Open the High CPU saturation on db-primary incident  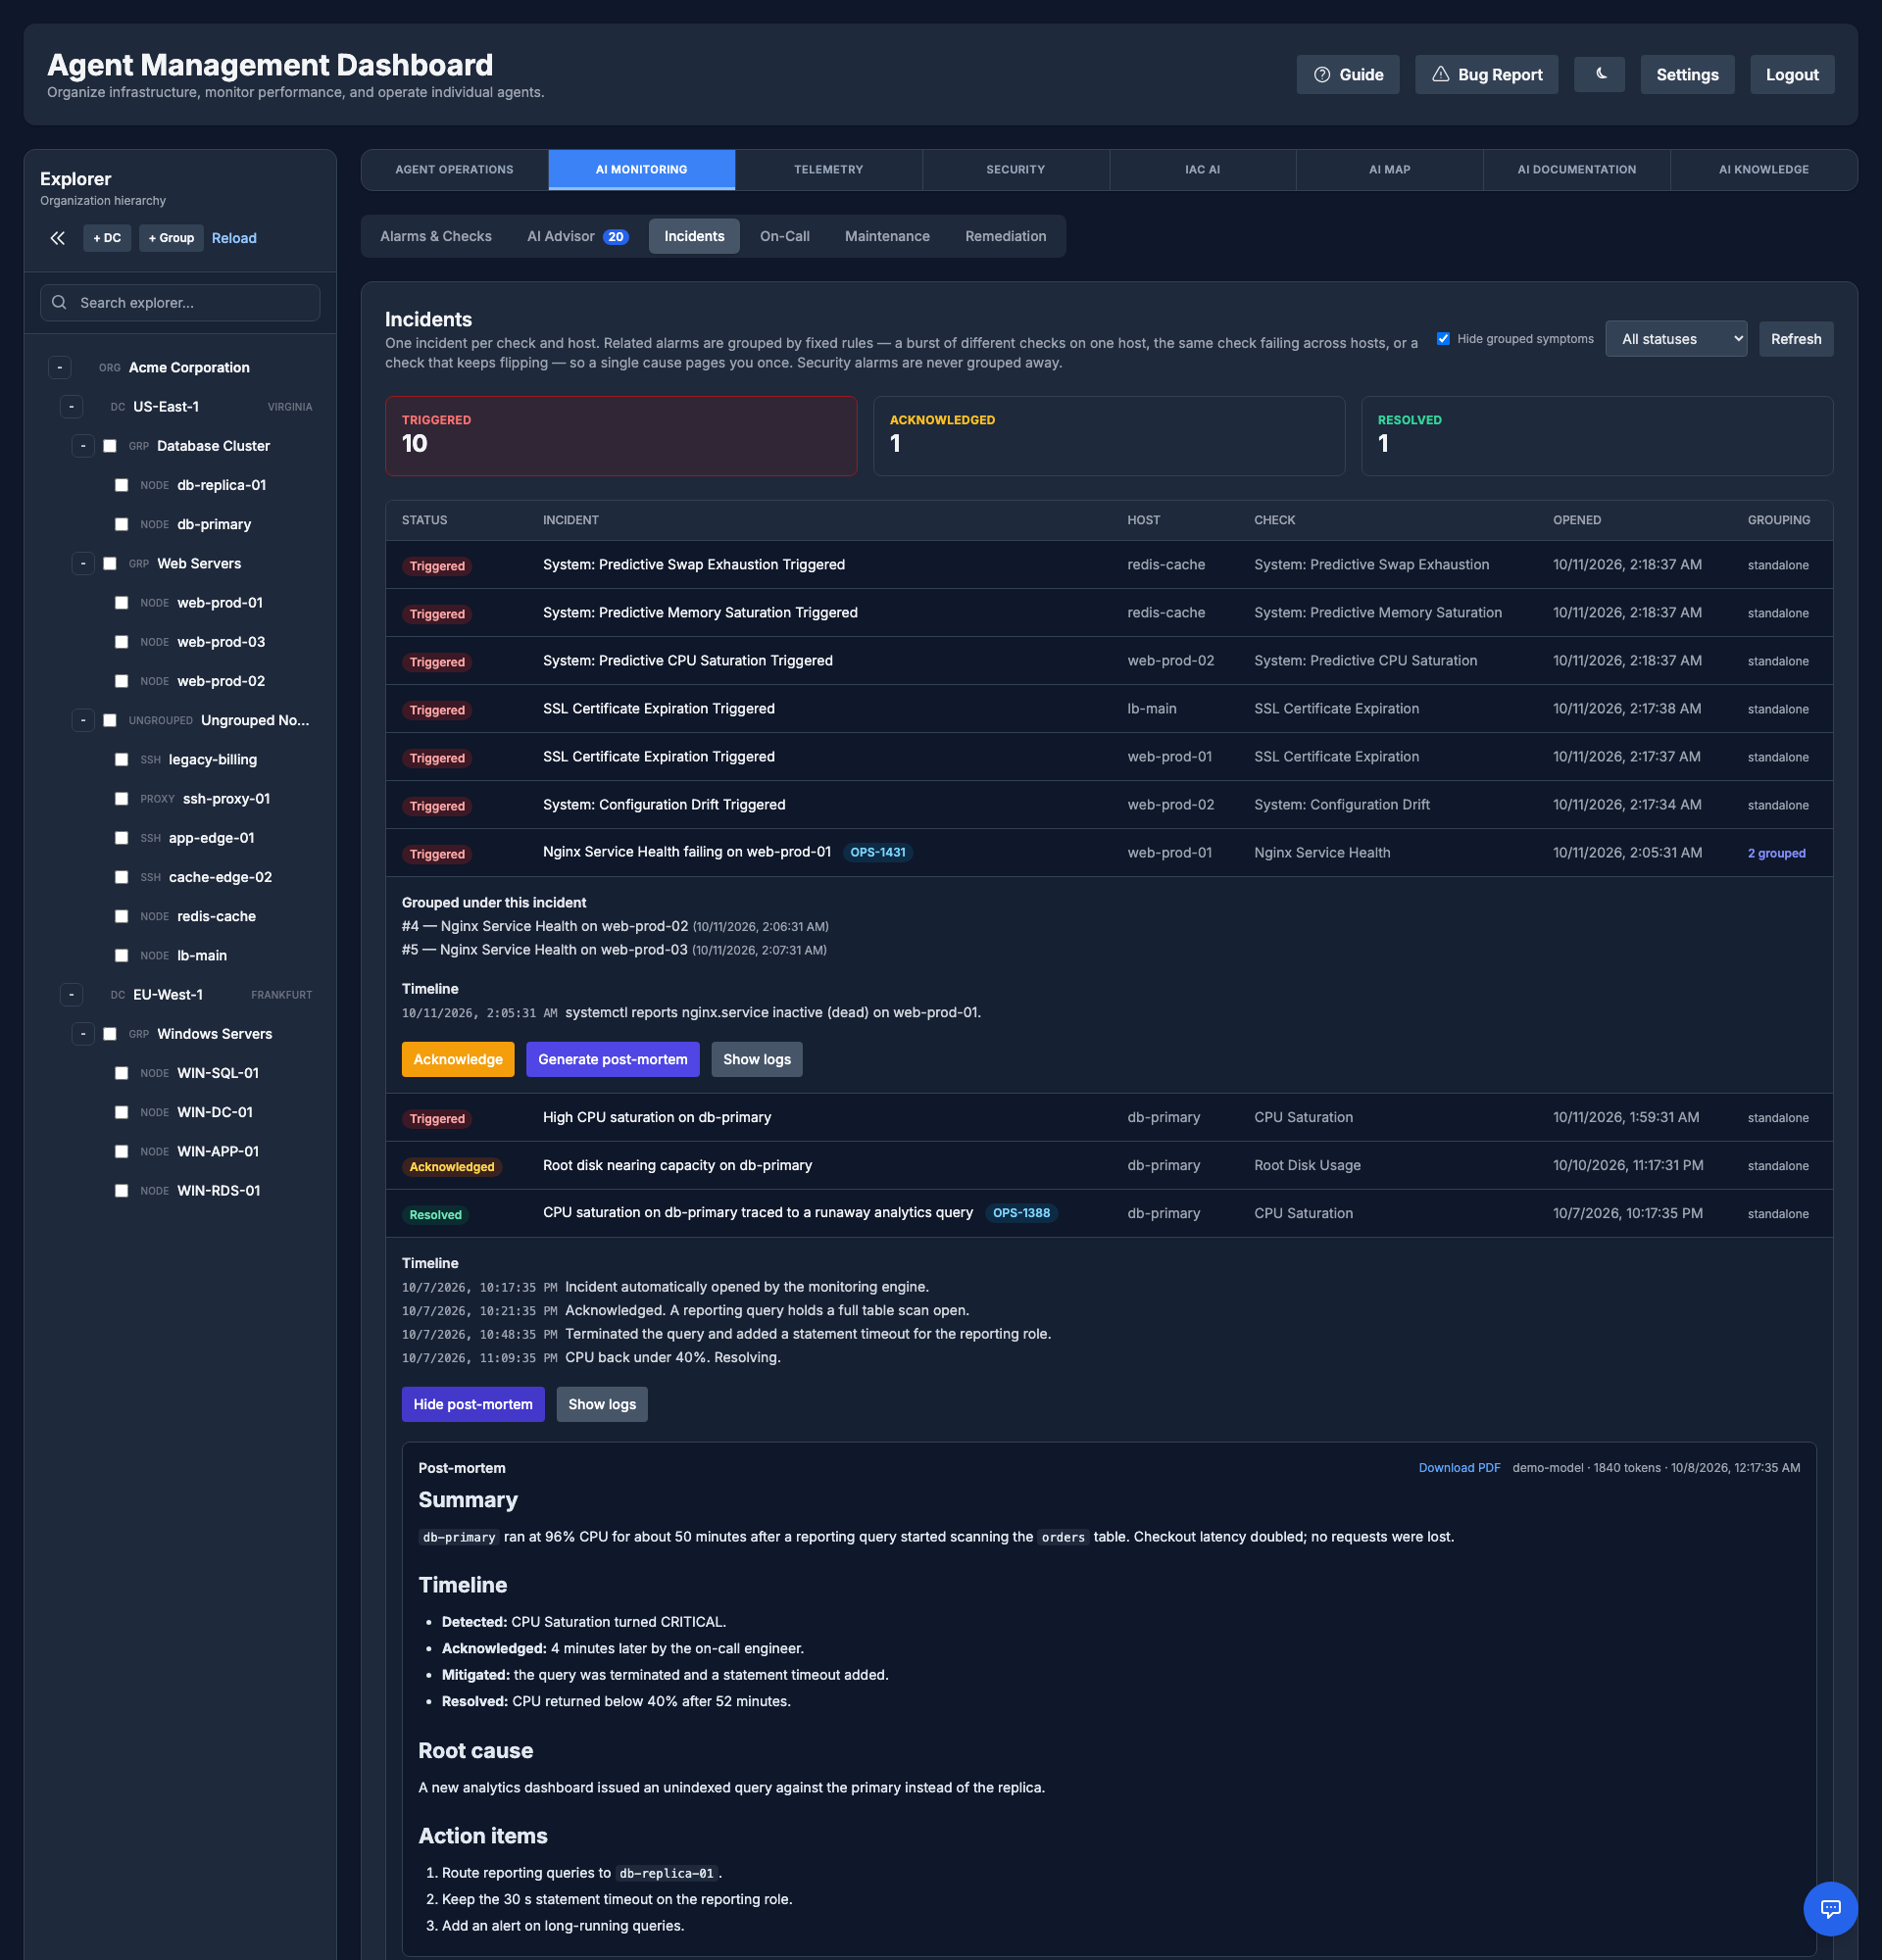click(1109, 1117)
